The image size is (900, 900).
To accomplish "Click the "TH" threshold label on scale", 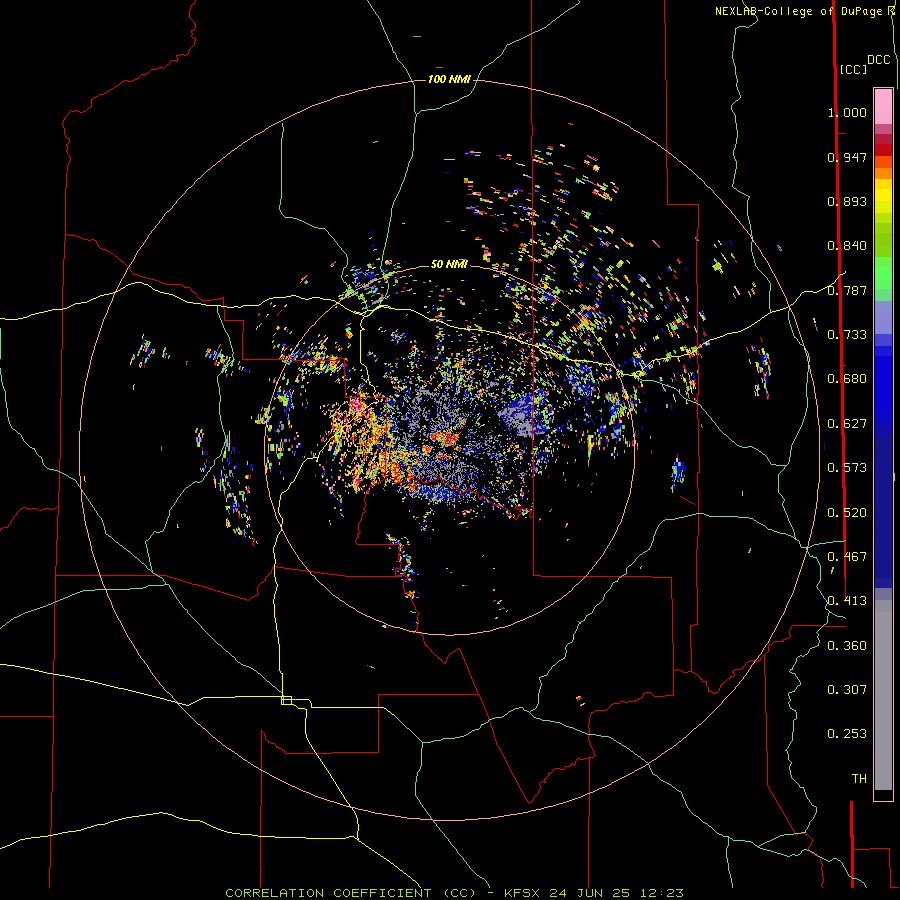I will pos(859,779).
